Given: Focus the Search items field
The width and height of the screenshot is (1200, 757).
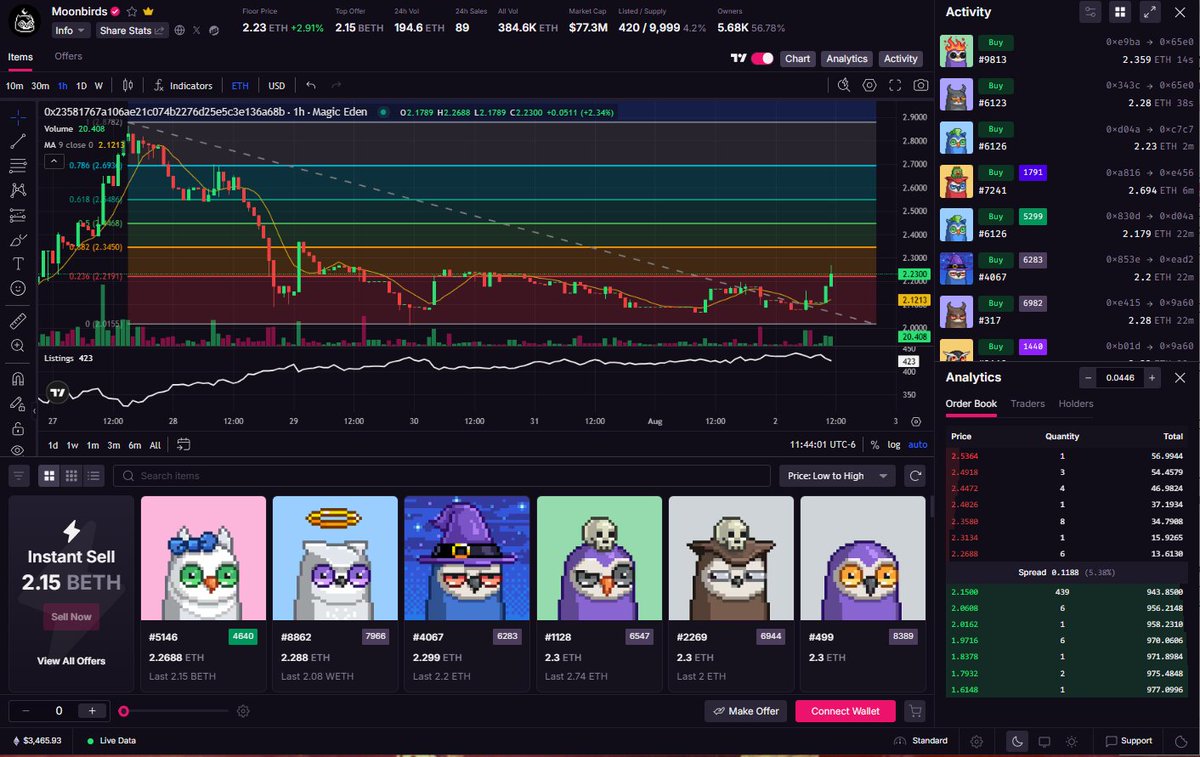Looking at the screenshot, I should pos(441,476).
